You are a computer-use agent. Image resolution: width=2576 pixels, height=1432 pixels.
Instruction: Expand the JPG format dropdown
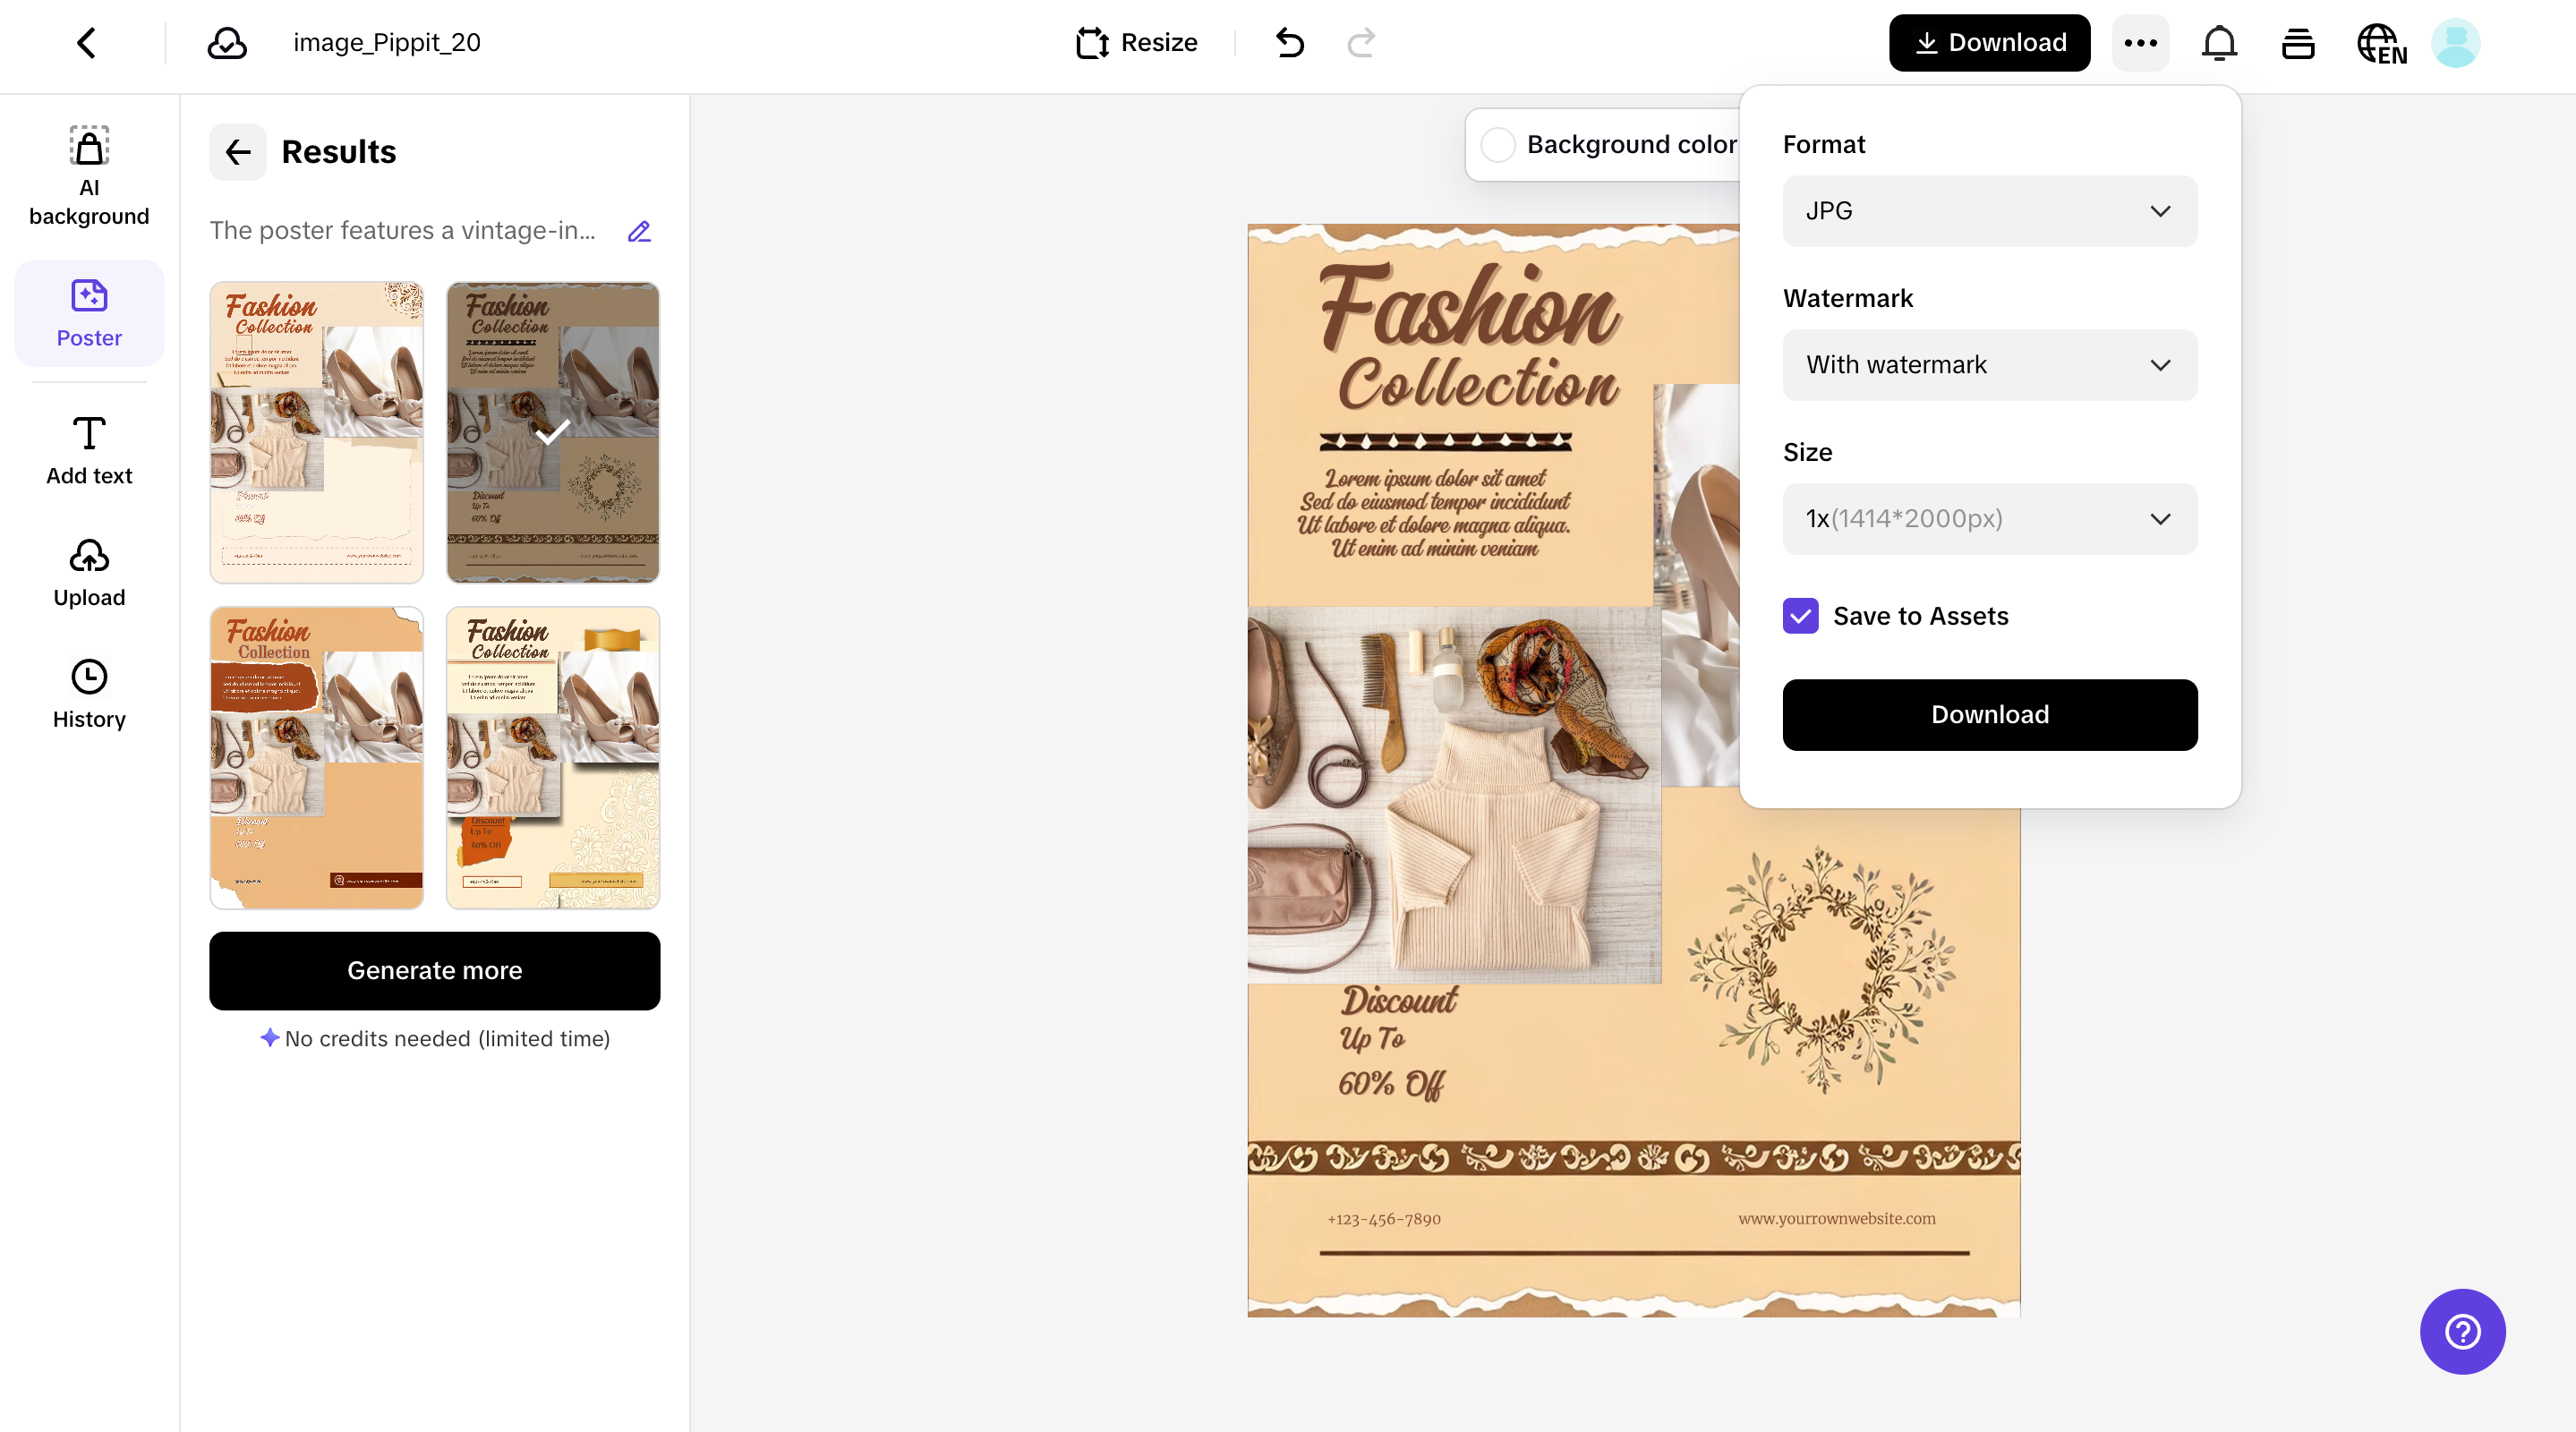[x=1989, y=211]
